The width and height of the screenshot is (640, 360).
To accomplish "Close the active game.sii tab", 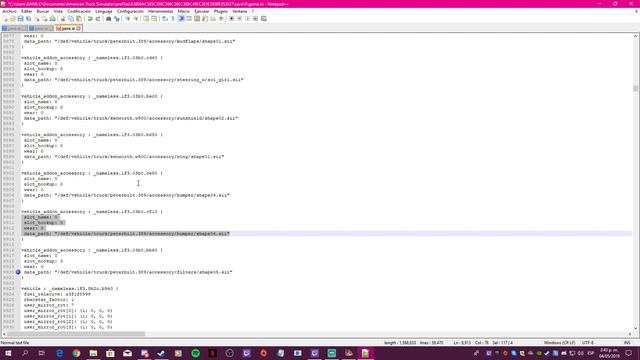I will click(x=78, y=29).
